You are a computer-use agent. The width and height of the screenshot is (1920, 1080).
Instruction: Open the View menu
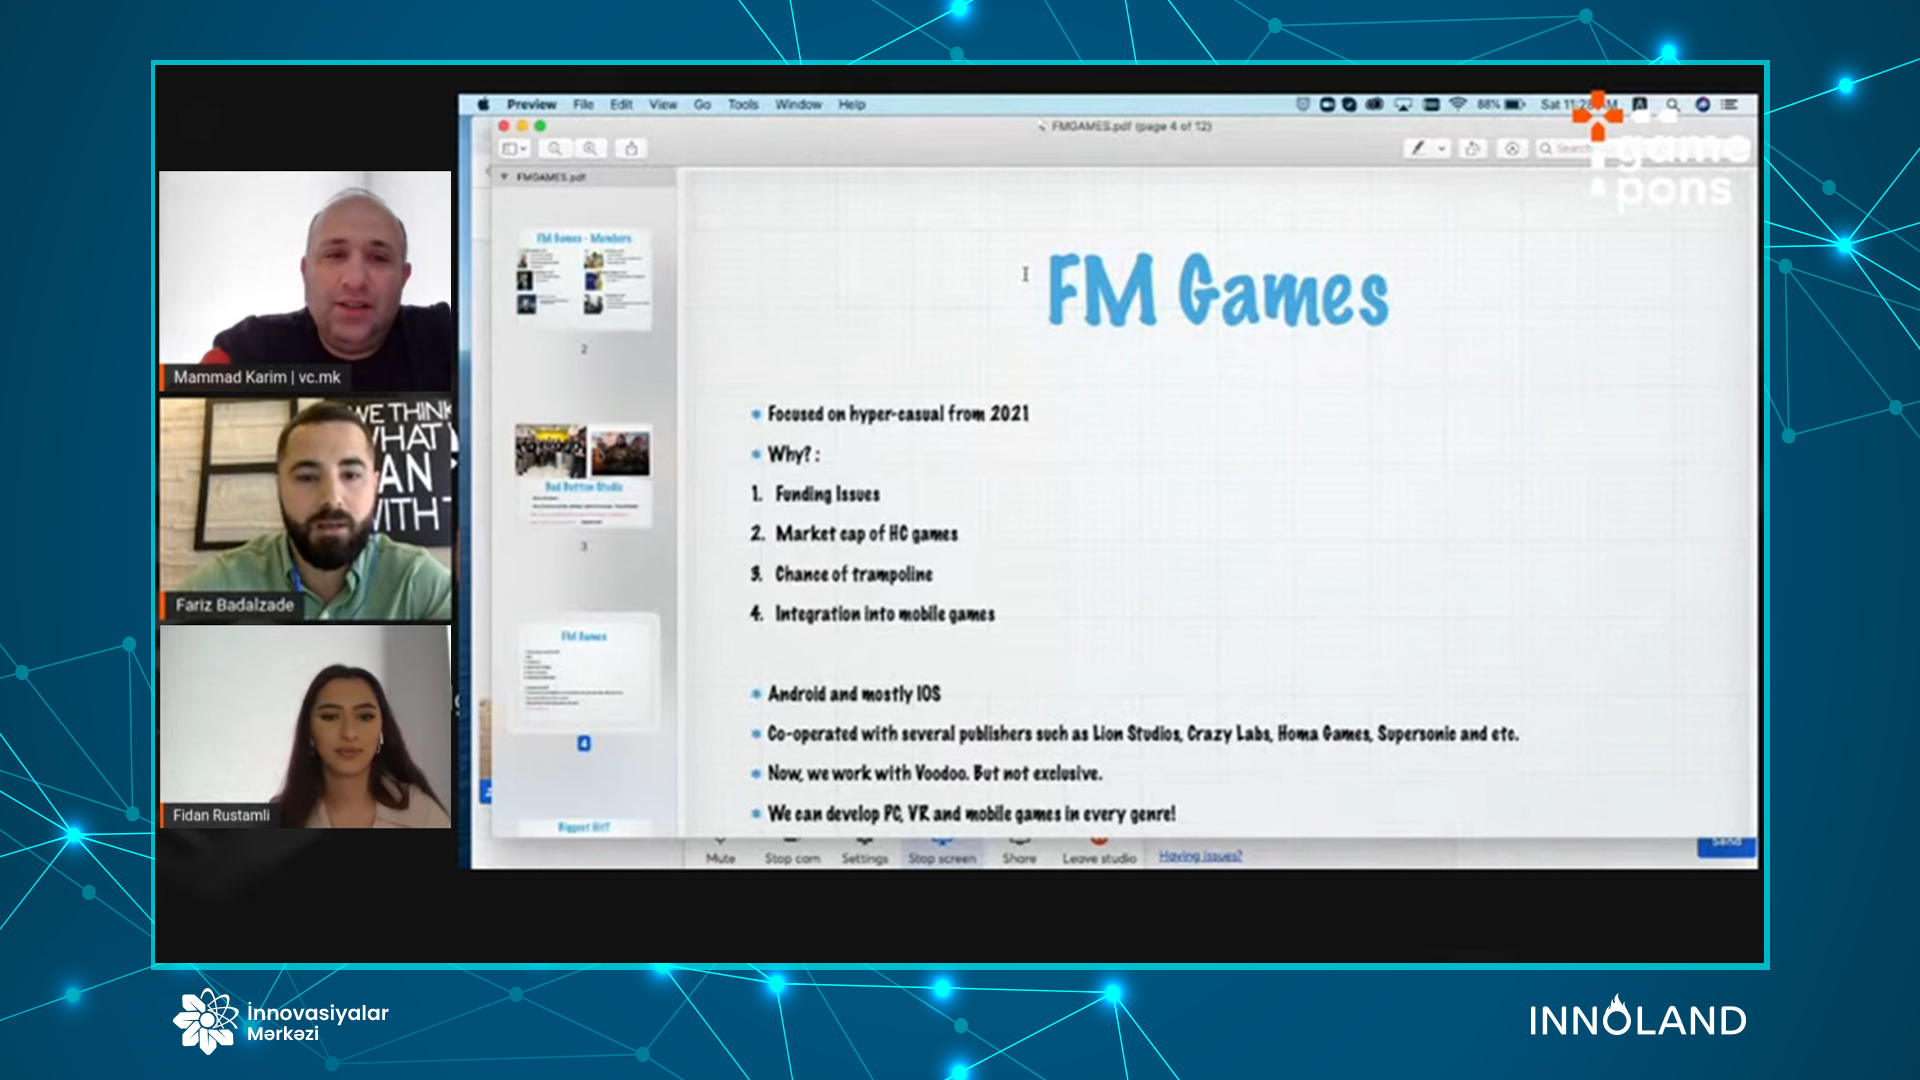(662, 104)
